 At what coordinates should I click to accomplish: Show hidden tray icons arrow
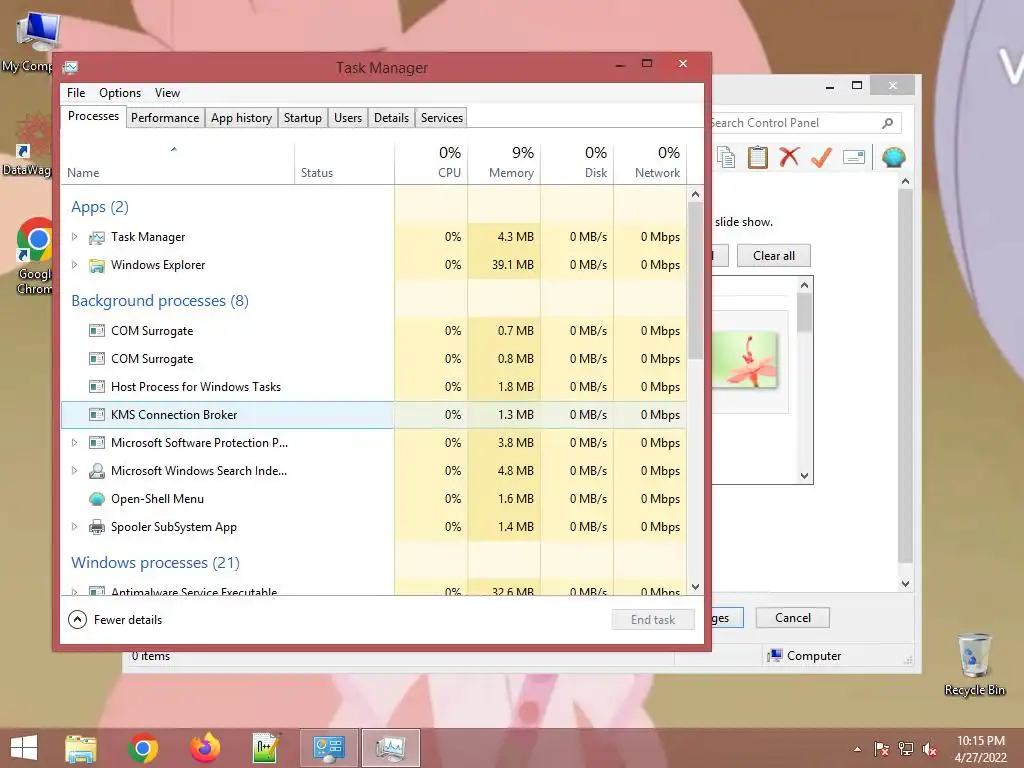click(857, 749)
